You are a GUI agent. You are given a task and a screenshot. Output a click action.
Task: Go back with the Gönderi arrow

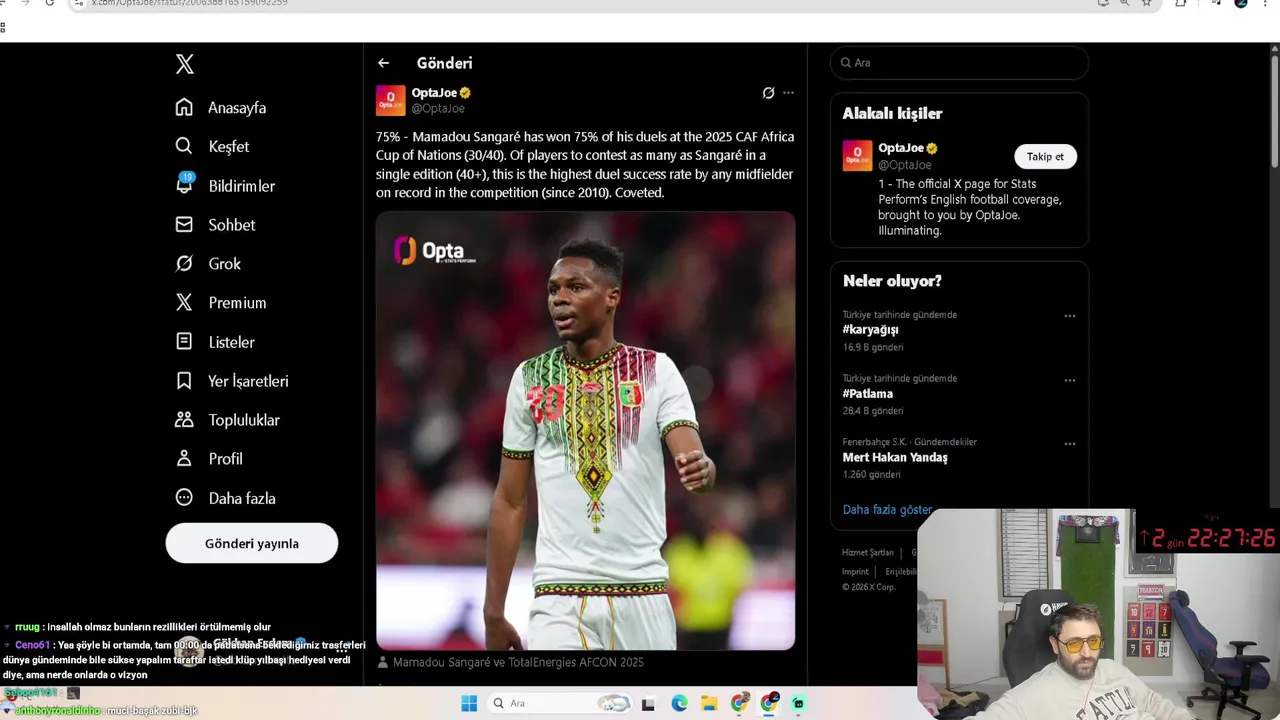tap(383, 63)
